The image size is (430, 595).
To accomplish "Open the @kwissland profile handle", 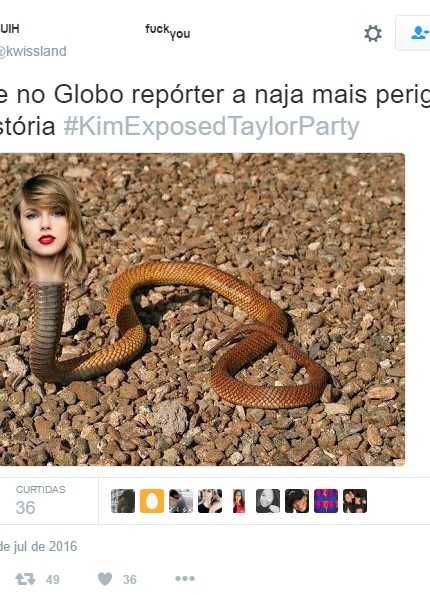I will [33, 51].
